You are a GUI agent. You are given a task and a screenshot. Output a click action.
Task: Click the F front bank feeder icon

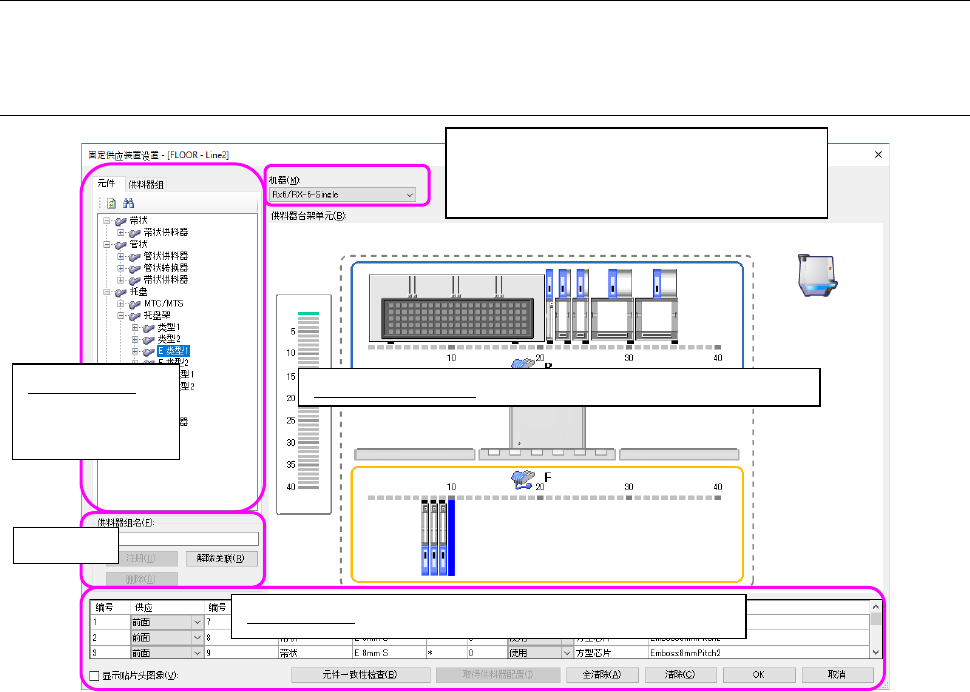(x=521, y=479)
